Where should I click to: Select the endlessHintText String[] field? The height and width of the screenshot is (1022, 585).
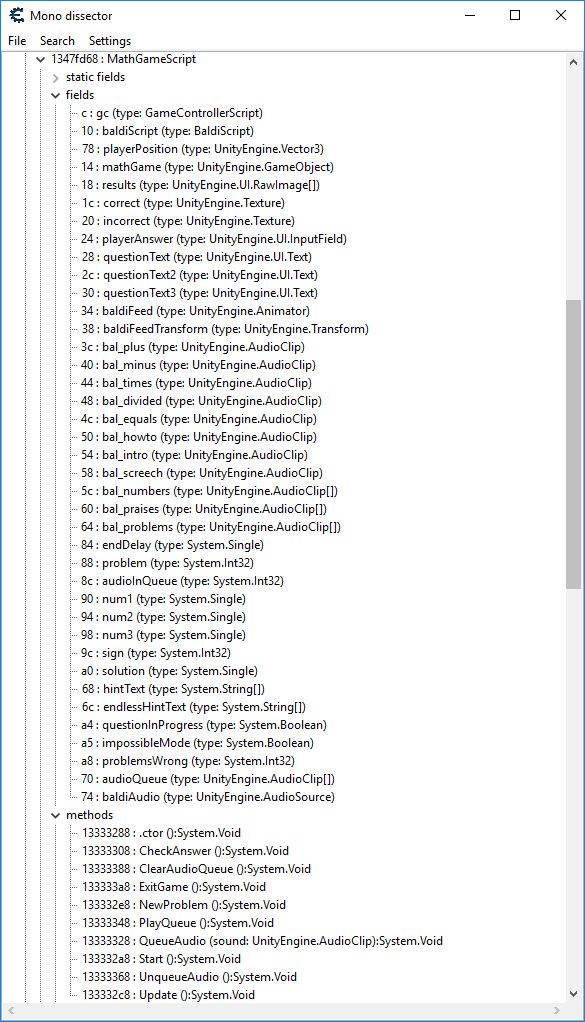pyautogui.click(x=193, y=707)
